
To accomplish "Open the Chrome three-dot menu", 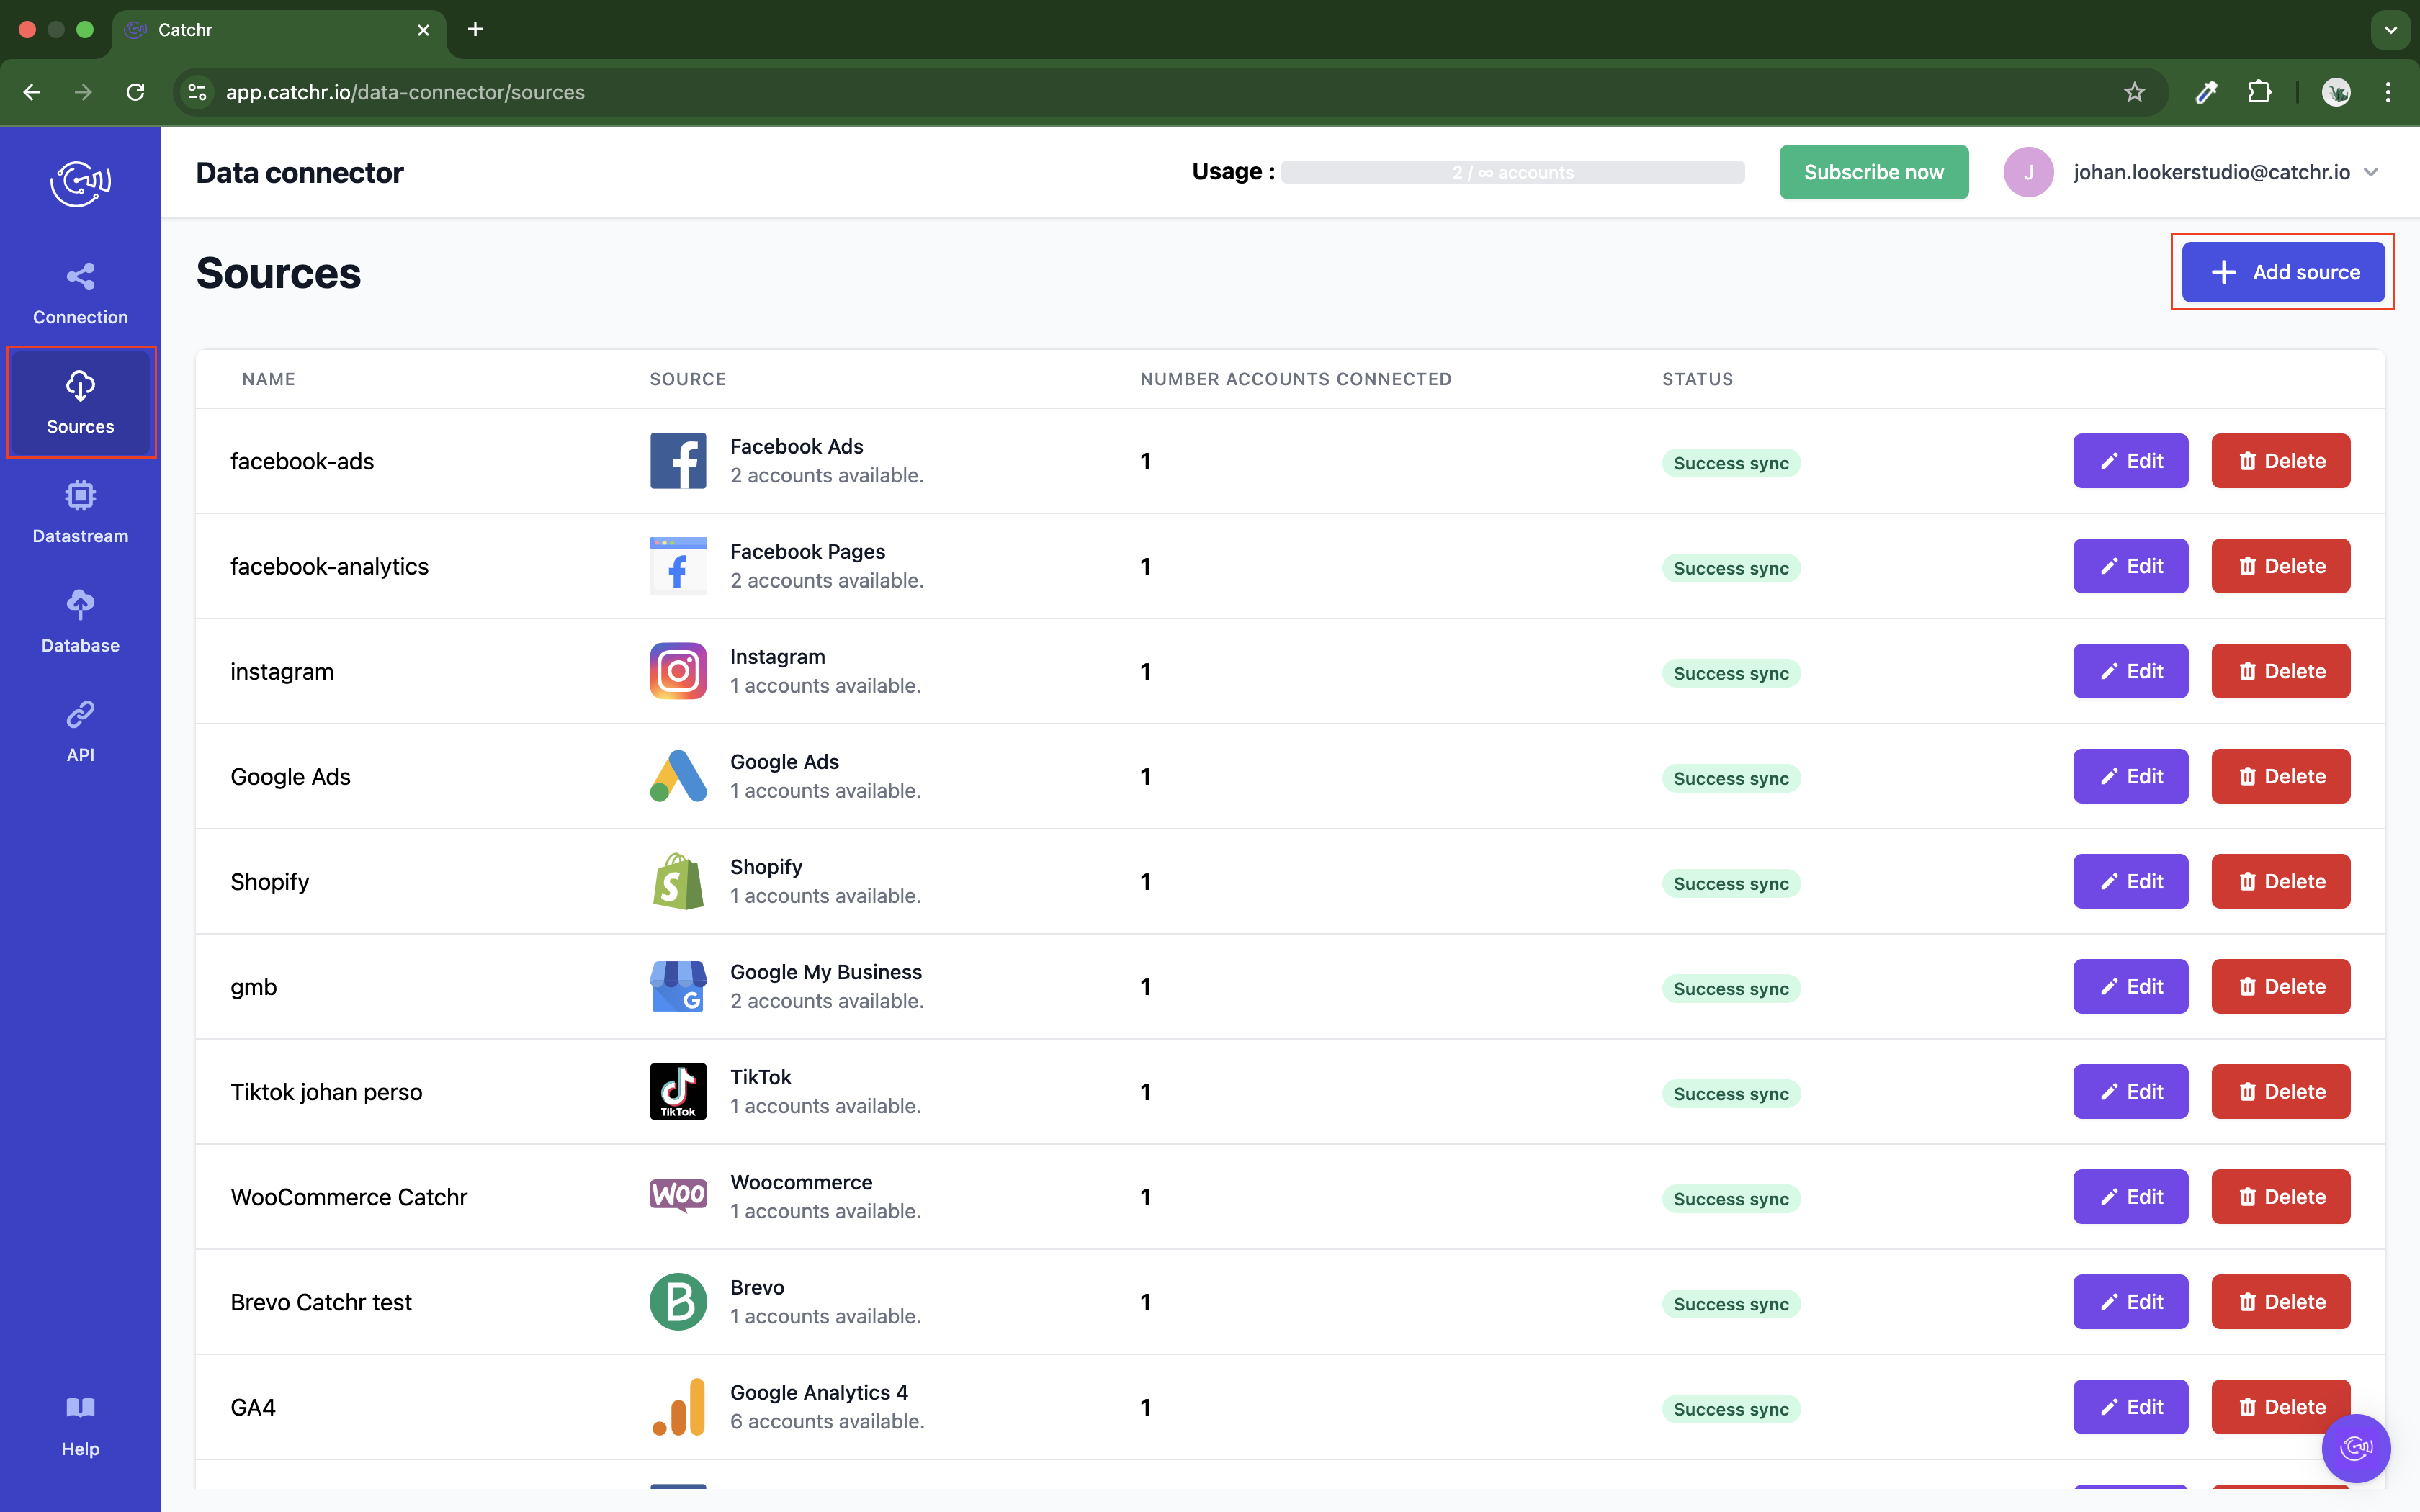I will (2388, 92).
